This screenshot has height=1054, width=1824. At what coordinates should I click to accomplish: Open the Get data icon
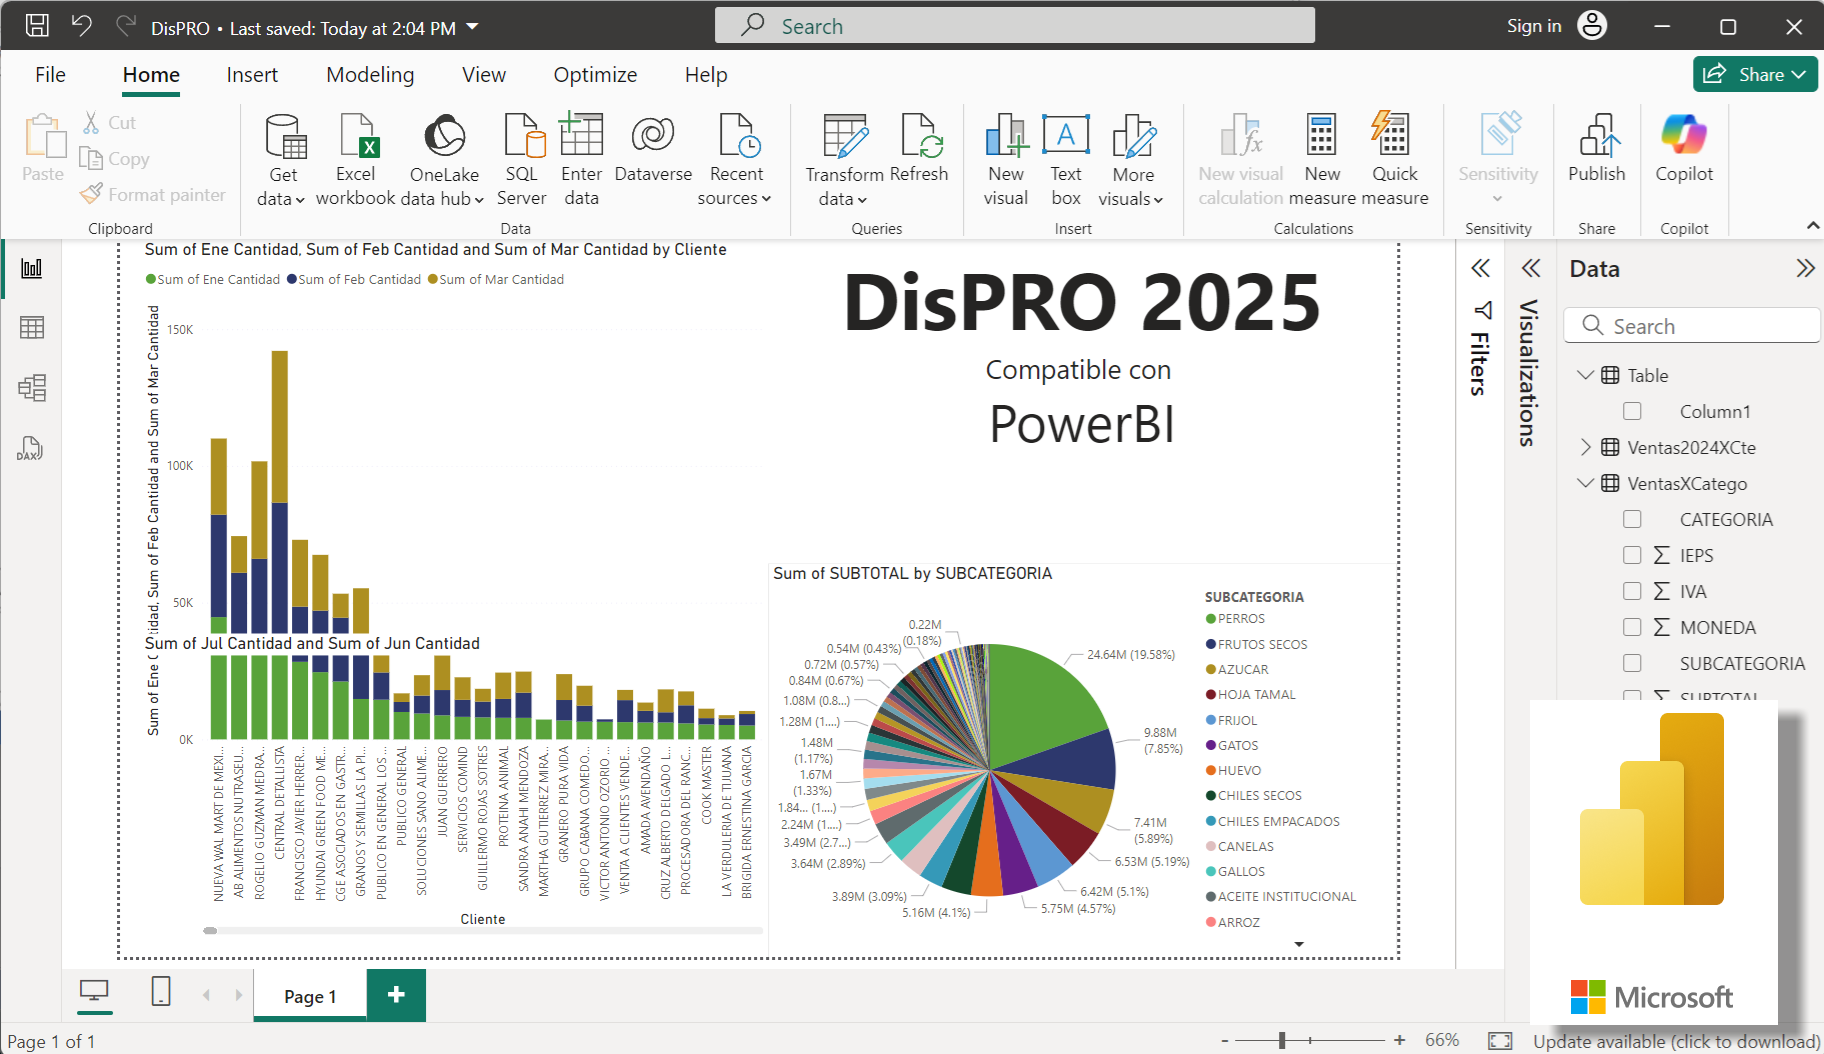[284, 136]
